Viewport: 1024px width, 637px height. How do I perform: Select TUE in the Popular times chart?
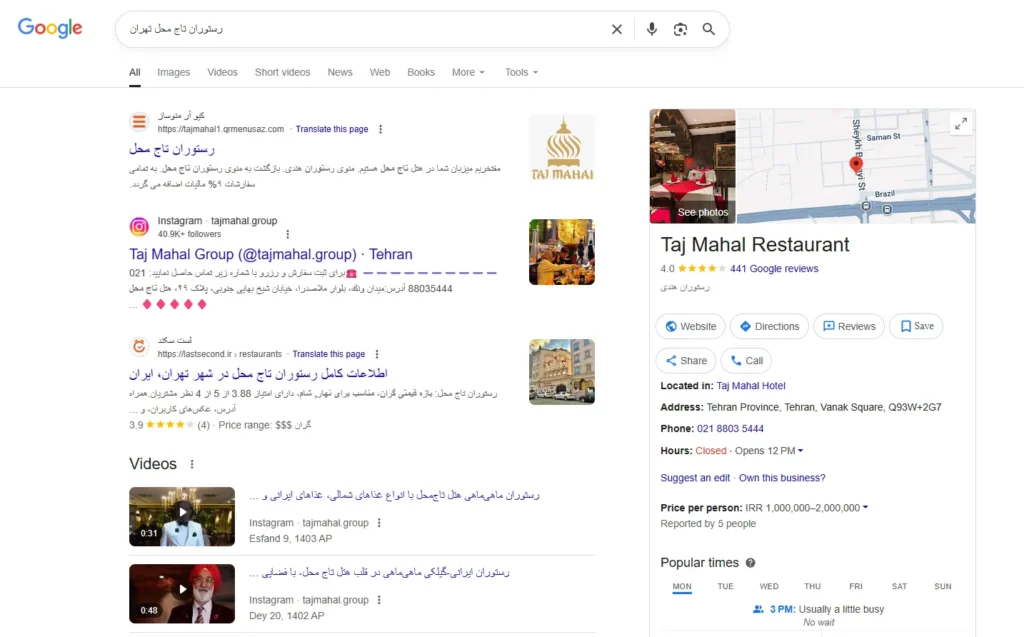click(725, 586)
